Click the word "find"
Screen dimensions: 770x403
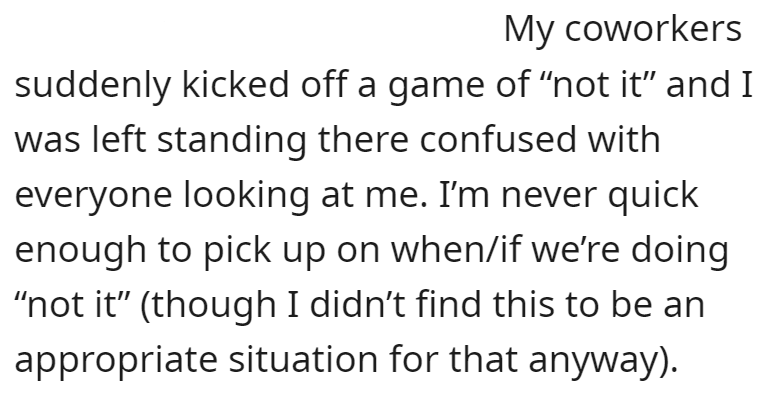pyautogui.click(x=449, y=304)
